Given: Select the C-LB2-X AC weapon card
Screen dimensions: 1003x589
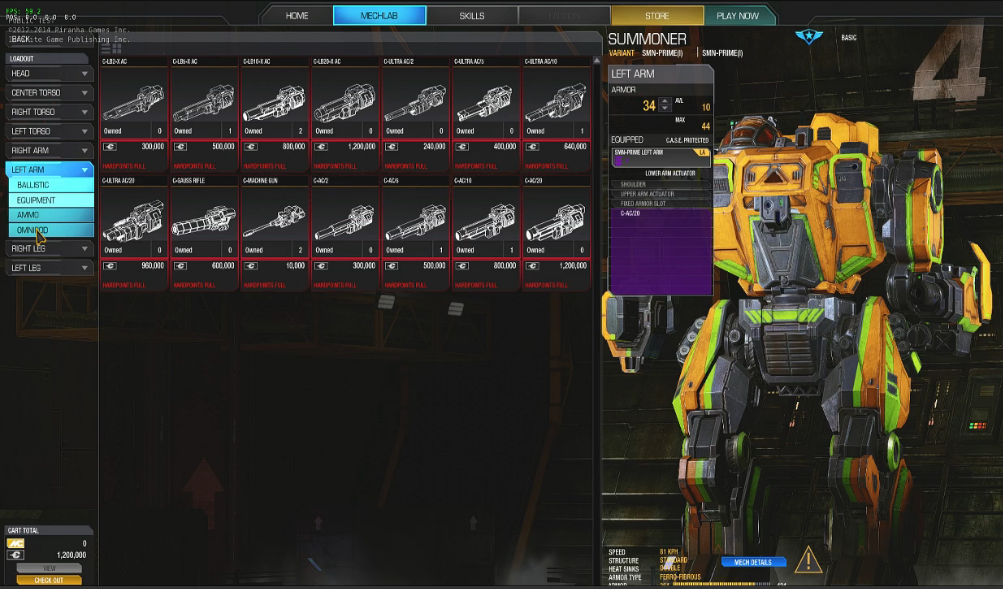Looking at the screenshot, I should 134,114.
